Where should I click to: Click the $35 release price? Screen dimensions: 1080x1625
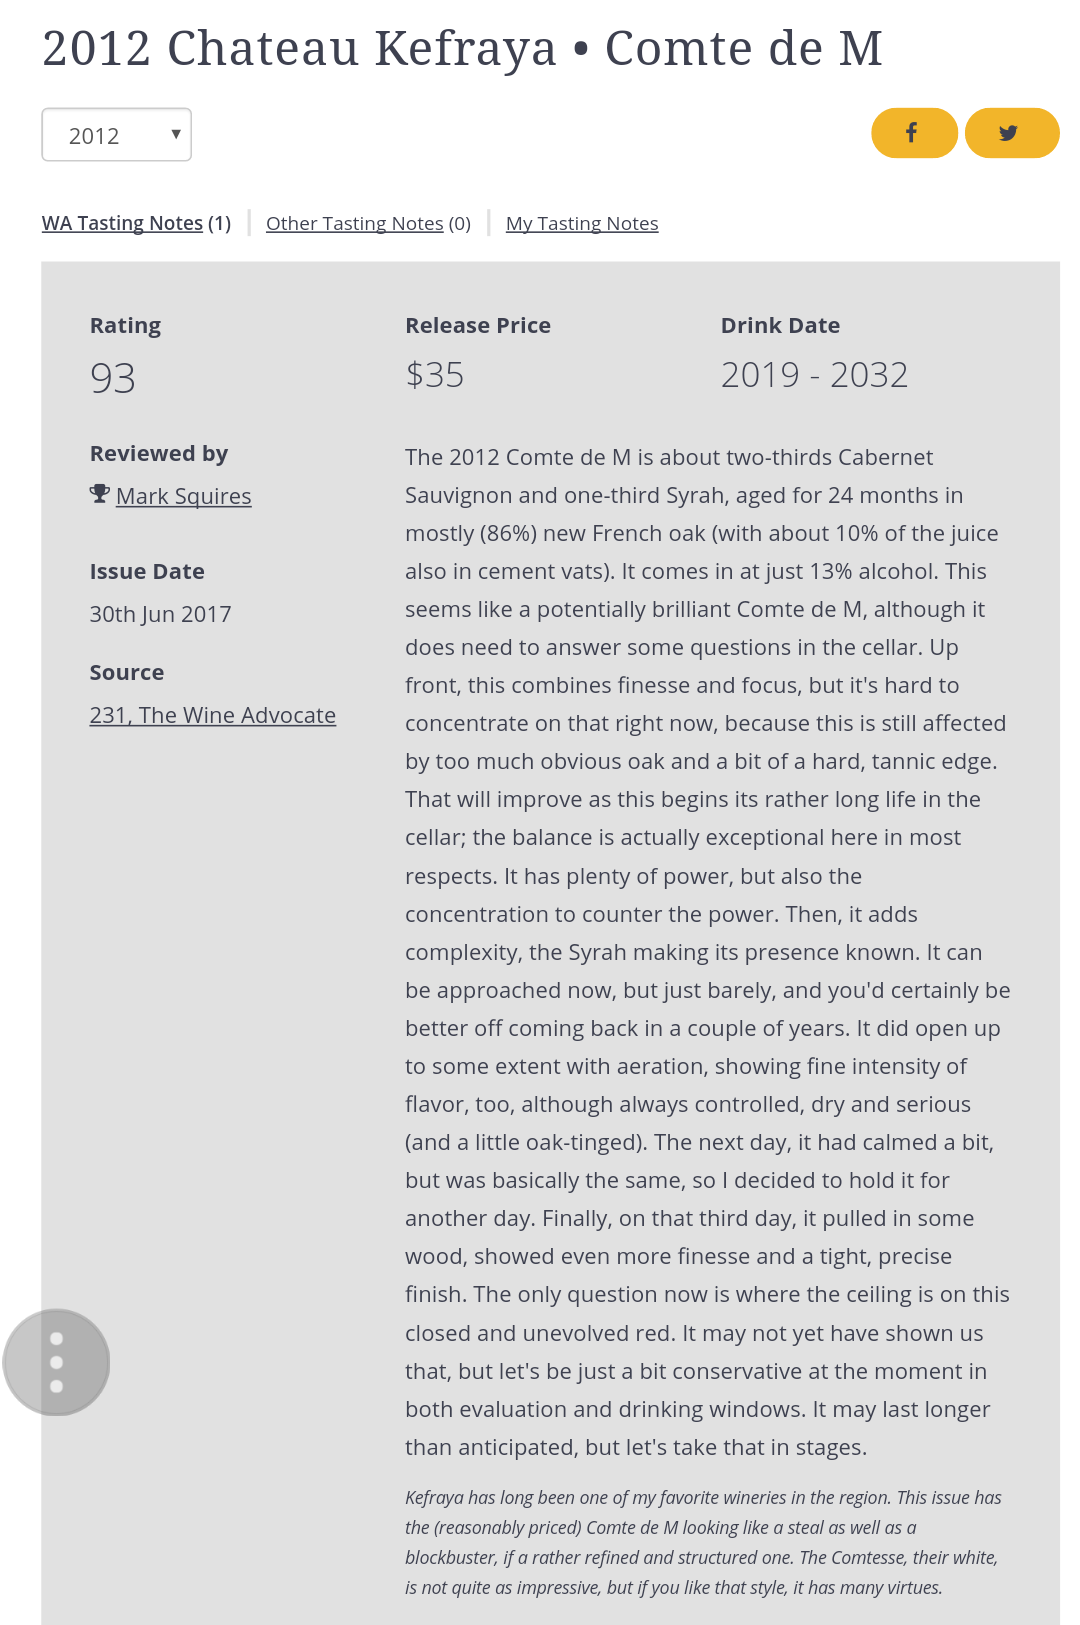pyautogui.click(x=434, y=375)
